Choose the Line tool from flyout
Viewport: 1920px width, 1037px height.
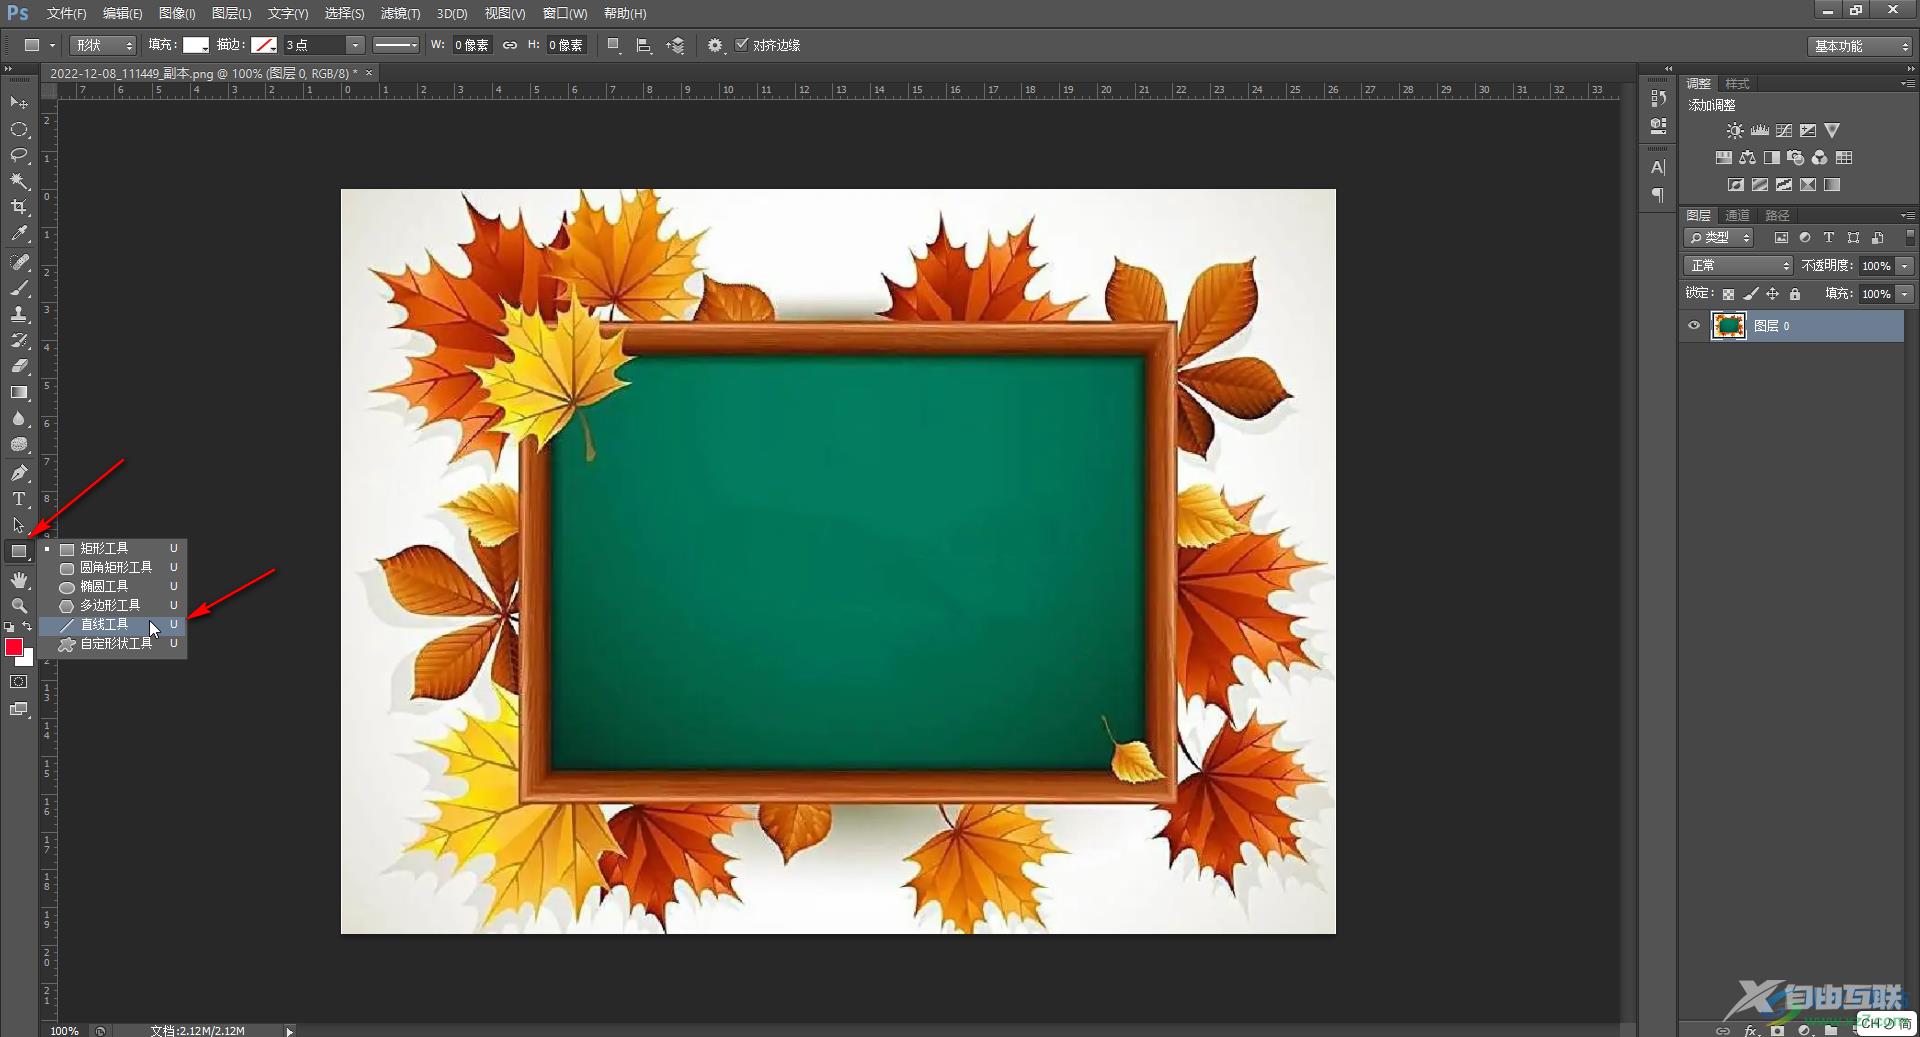point(113,625)
